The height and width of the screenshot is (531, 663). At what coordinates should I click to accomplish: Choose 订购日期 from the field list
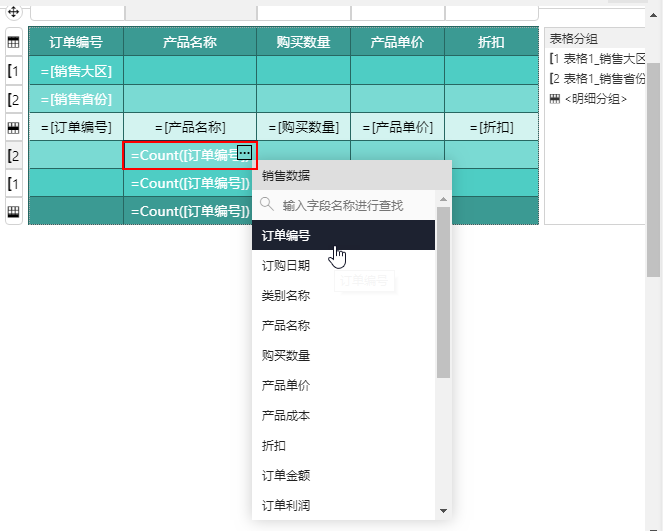[x=286, y=266]
